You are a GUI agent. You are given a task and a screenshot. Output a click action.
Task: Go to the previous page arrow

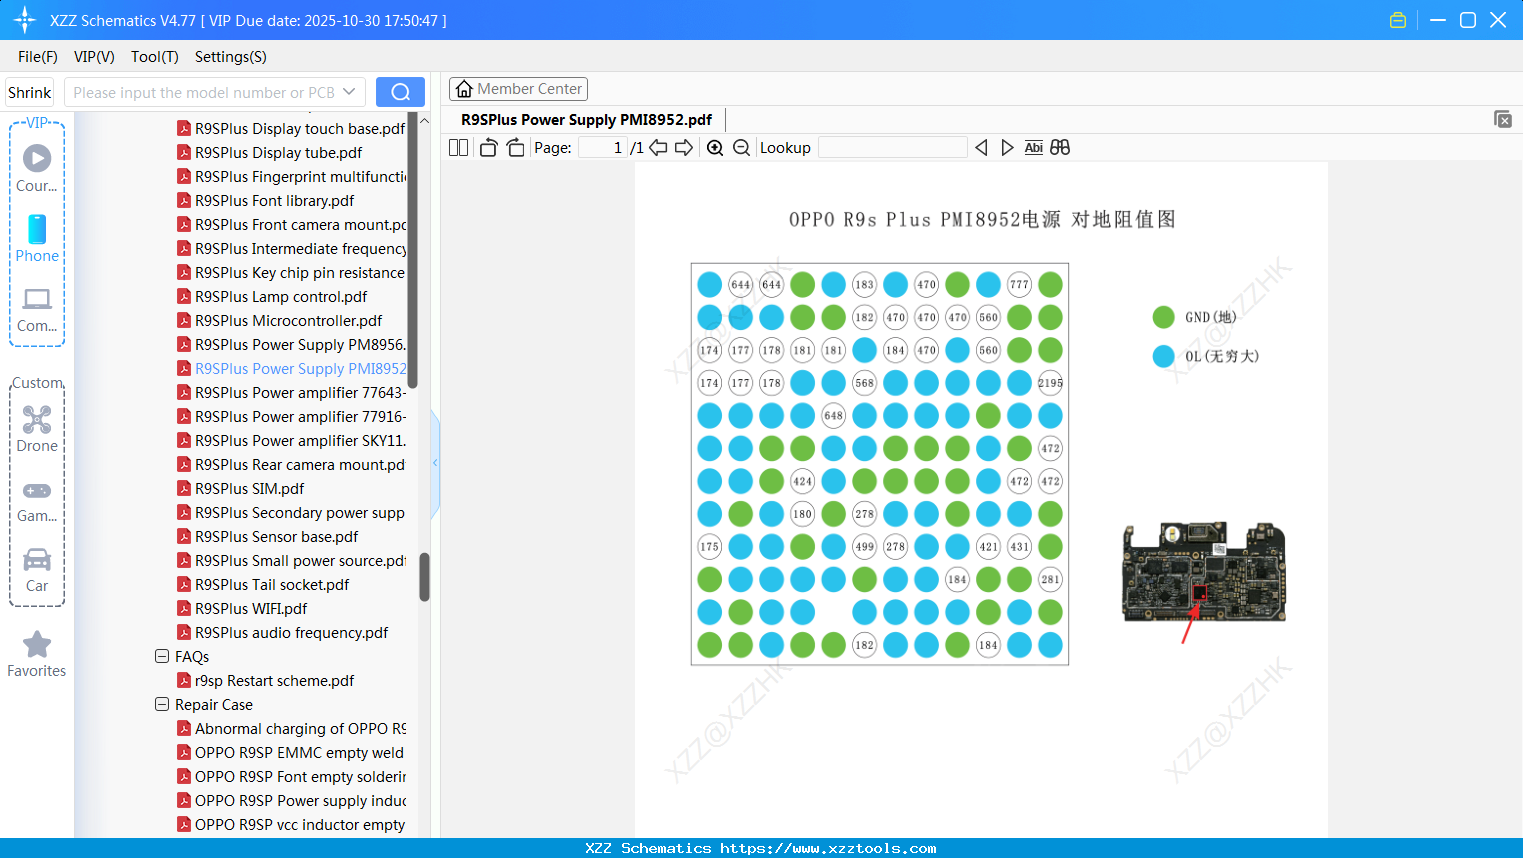[x=658, y=147]
